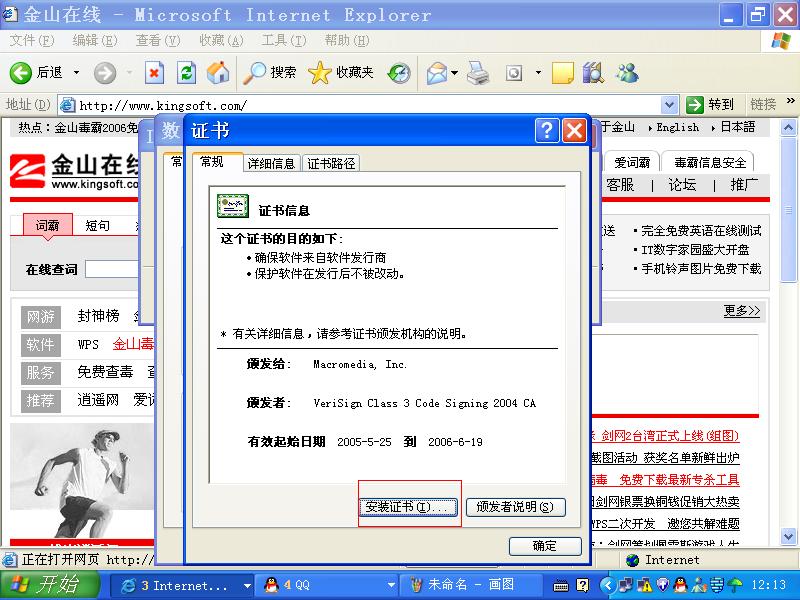Switch to the 详细信息 tab

pyautogui.click(x=271, y=163)
